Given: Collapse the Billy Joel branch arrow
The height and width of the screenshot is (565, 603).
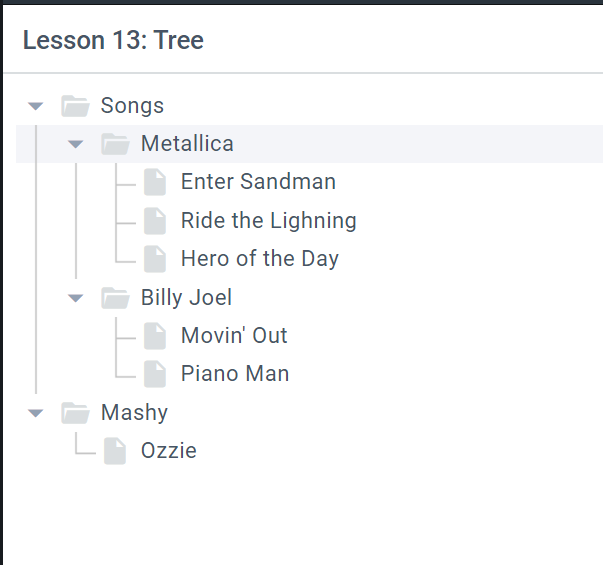Looking at the screenshot, I should pos(76,298).
